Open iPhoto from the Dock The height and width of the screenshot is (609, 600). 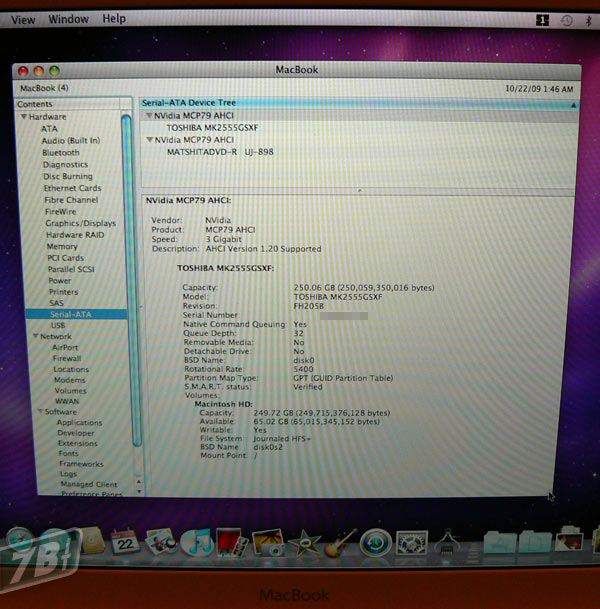click(x=268, y=543)
